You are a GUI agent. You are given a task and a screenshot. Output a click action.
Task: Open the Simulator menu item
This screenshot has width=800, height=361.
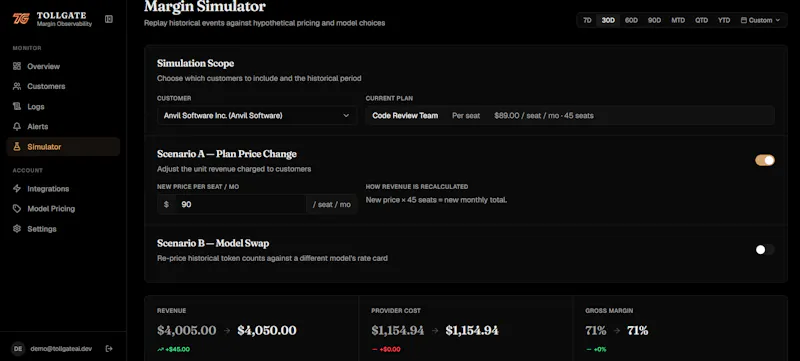pos(63,147)
